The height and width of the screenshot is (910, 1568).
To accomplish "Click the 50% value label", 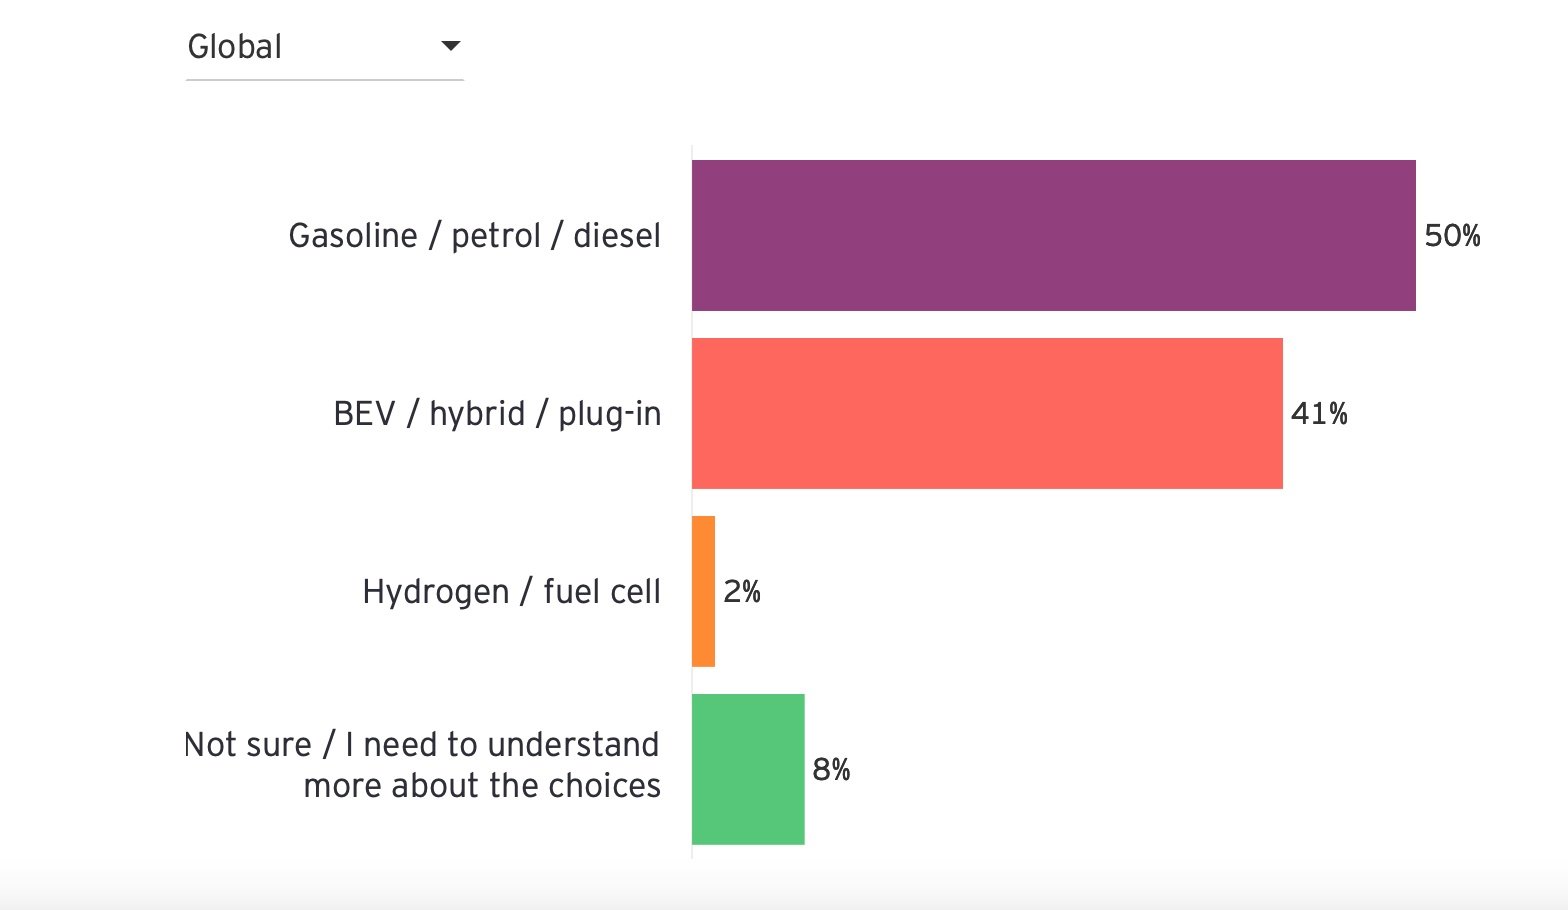I will (1452, 236).
